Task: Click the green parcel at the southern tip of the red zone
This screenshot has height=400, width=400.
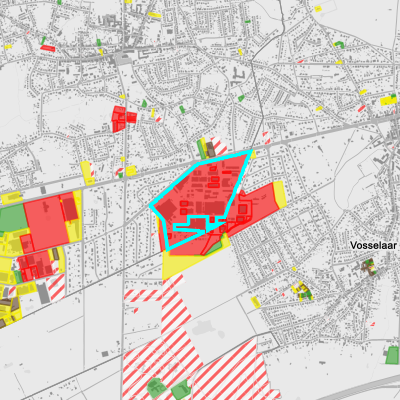Action: (214, 248)
